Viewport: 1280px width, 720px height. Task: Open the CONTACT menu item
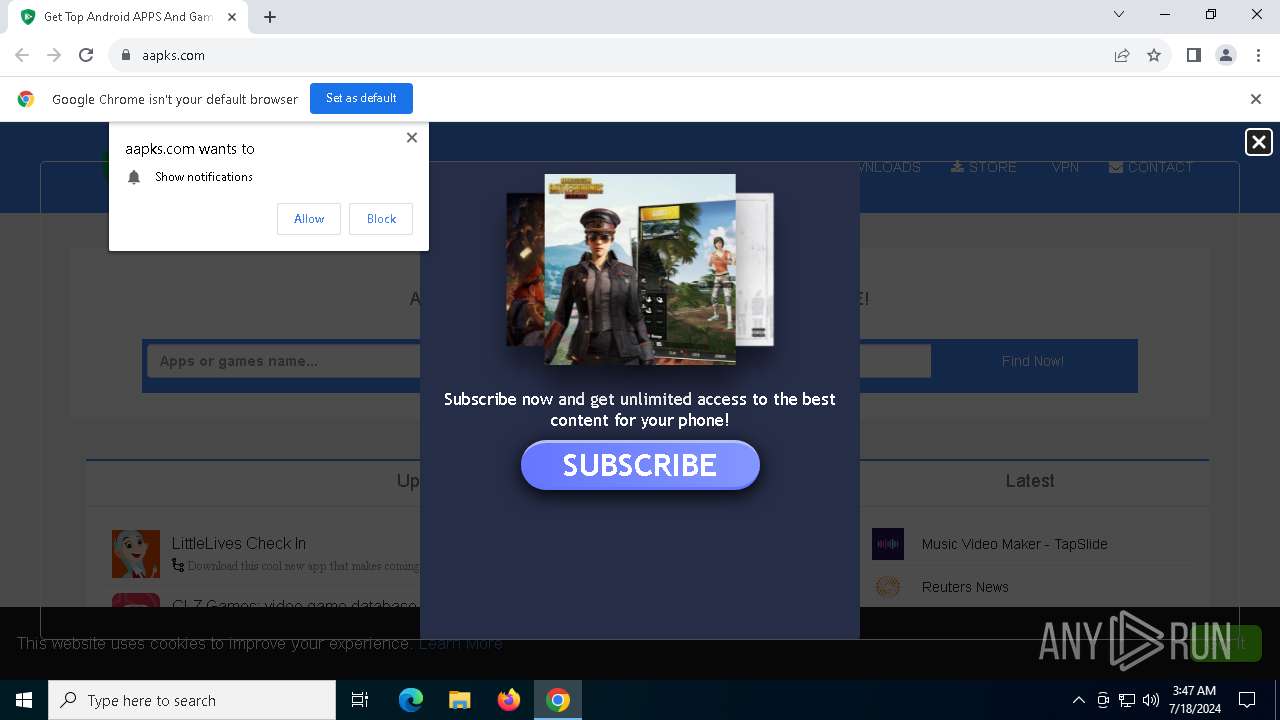tap(1151, 167)
